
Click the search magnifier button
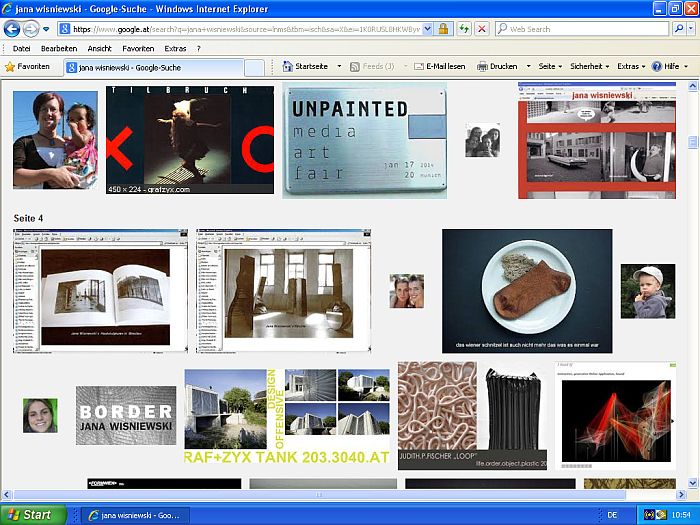coord(679,29)
